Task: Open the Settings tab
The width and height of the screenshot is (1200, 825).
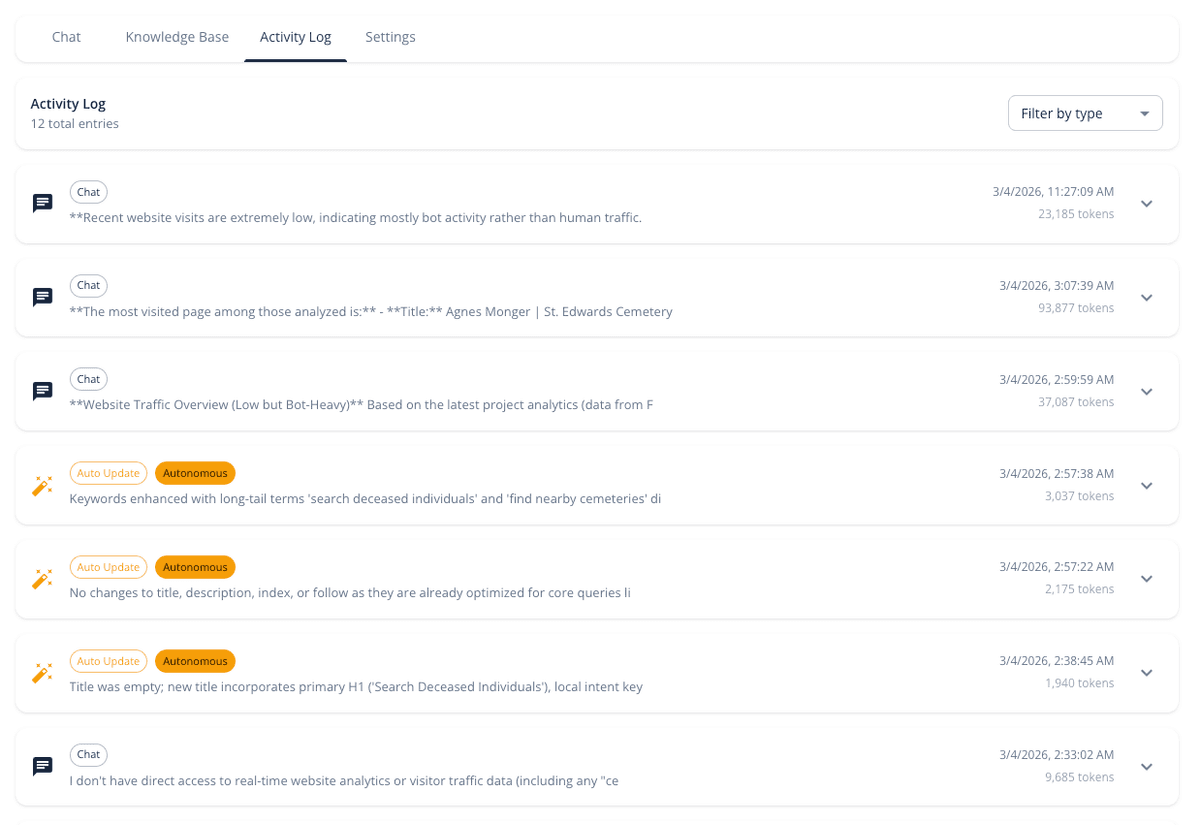Action: pyautogui.click(x=390, y=36)
